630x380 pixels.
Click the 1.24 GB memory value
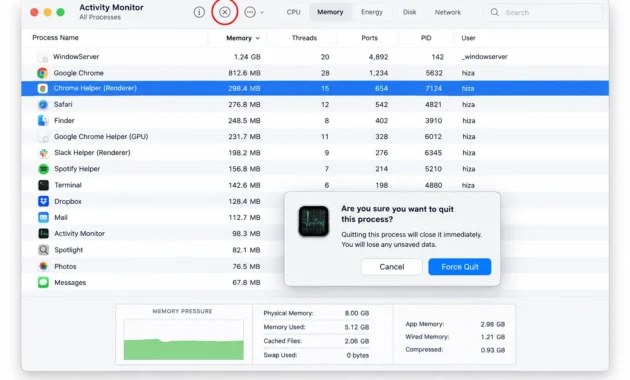coord(247,57)
